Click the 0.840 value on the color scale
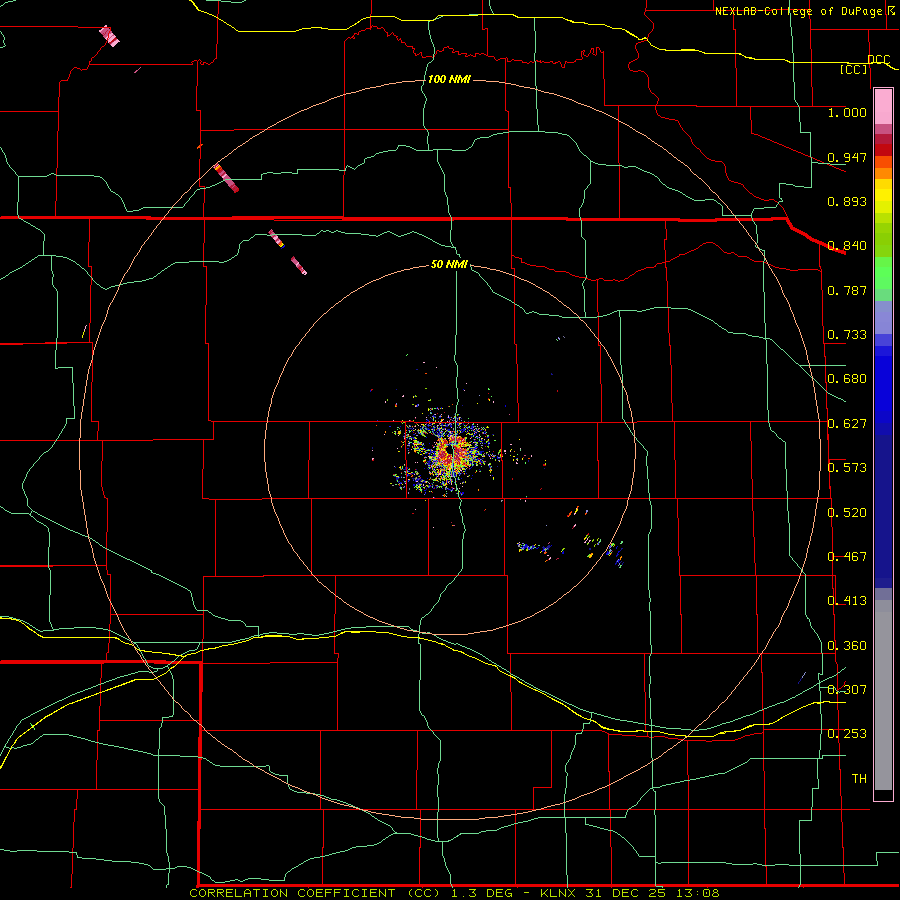Screen dimensions: 900x900 tap(847, 246)
